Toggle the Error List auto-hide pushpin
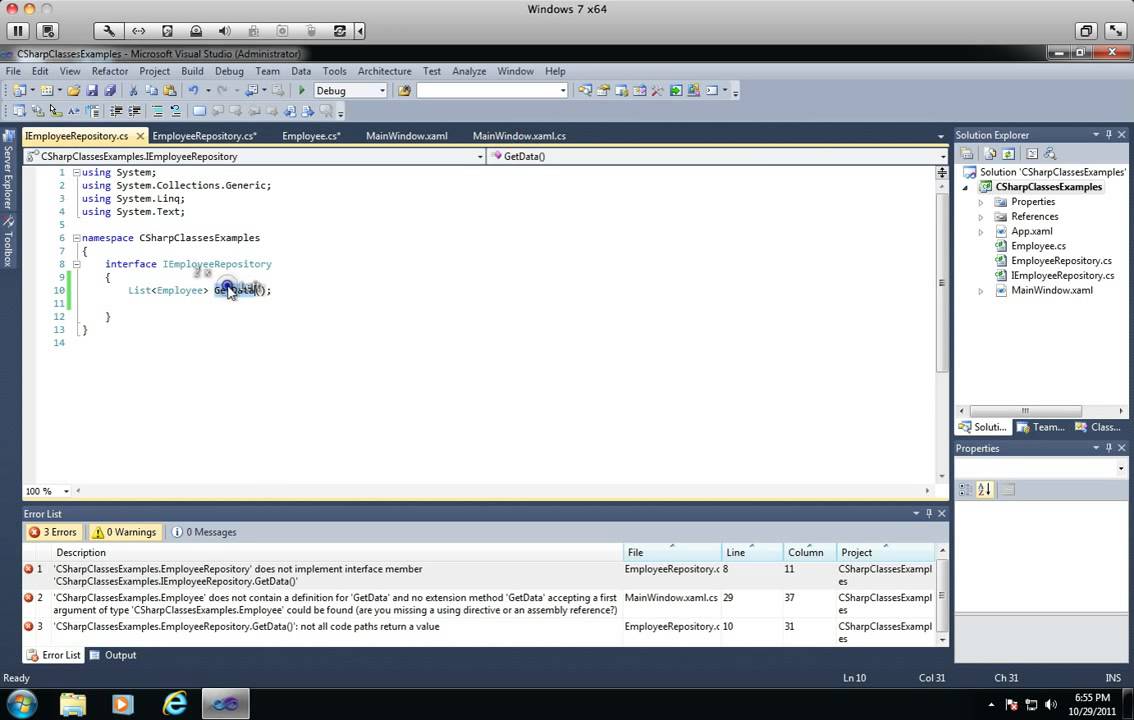 pyautogui.click(x=929, y=513)
